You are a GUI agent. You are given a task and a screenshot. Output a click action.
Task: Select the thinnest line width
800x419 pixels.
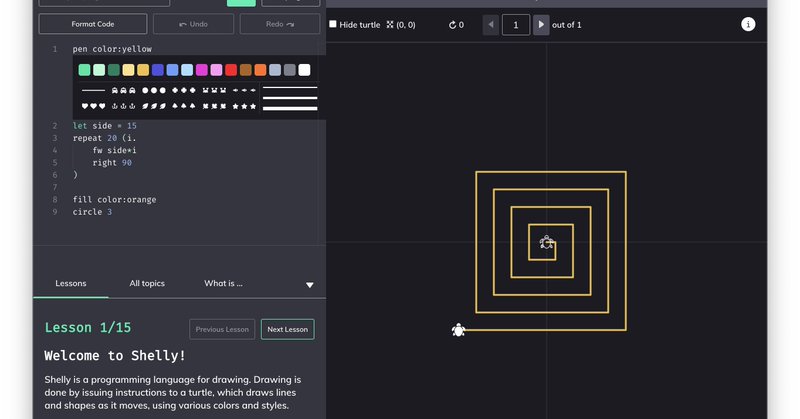click(x=290, y=88)
